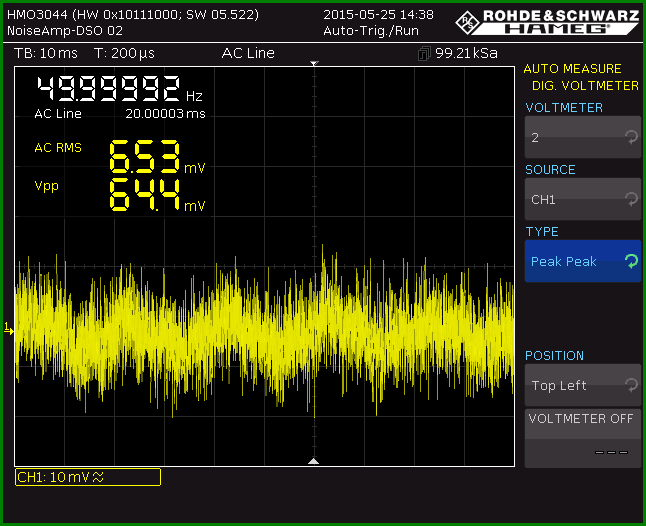Screen dimensions: 646x526
Task: Click the AC Line trigger source label
Action: [x=248, y=53]
